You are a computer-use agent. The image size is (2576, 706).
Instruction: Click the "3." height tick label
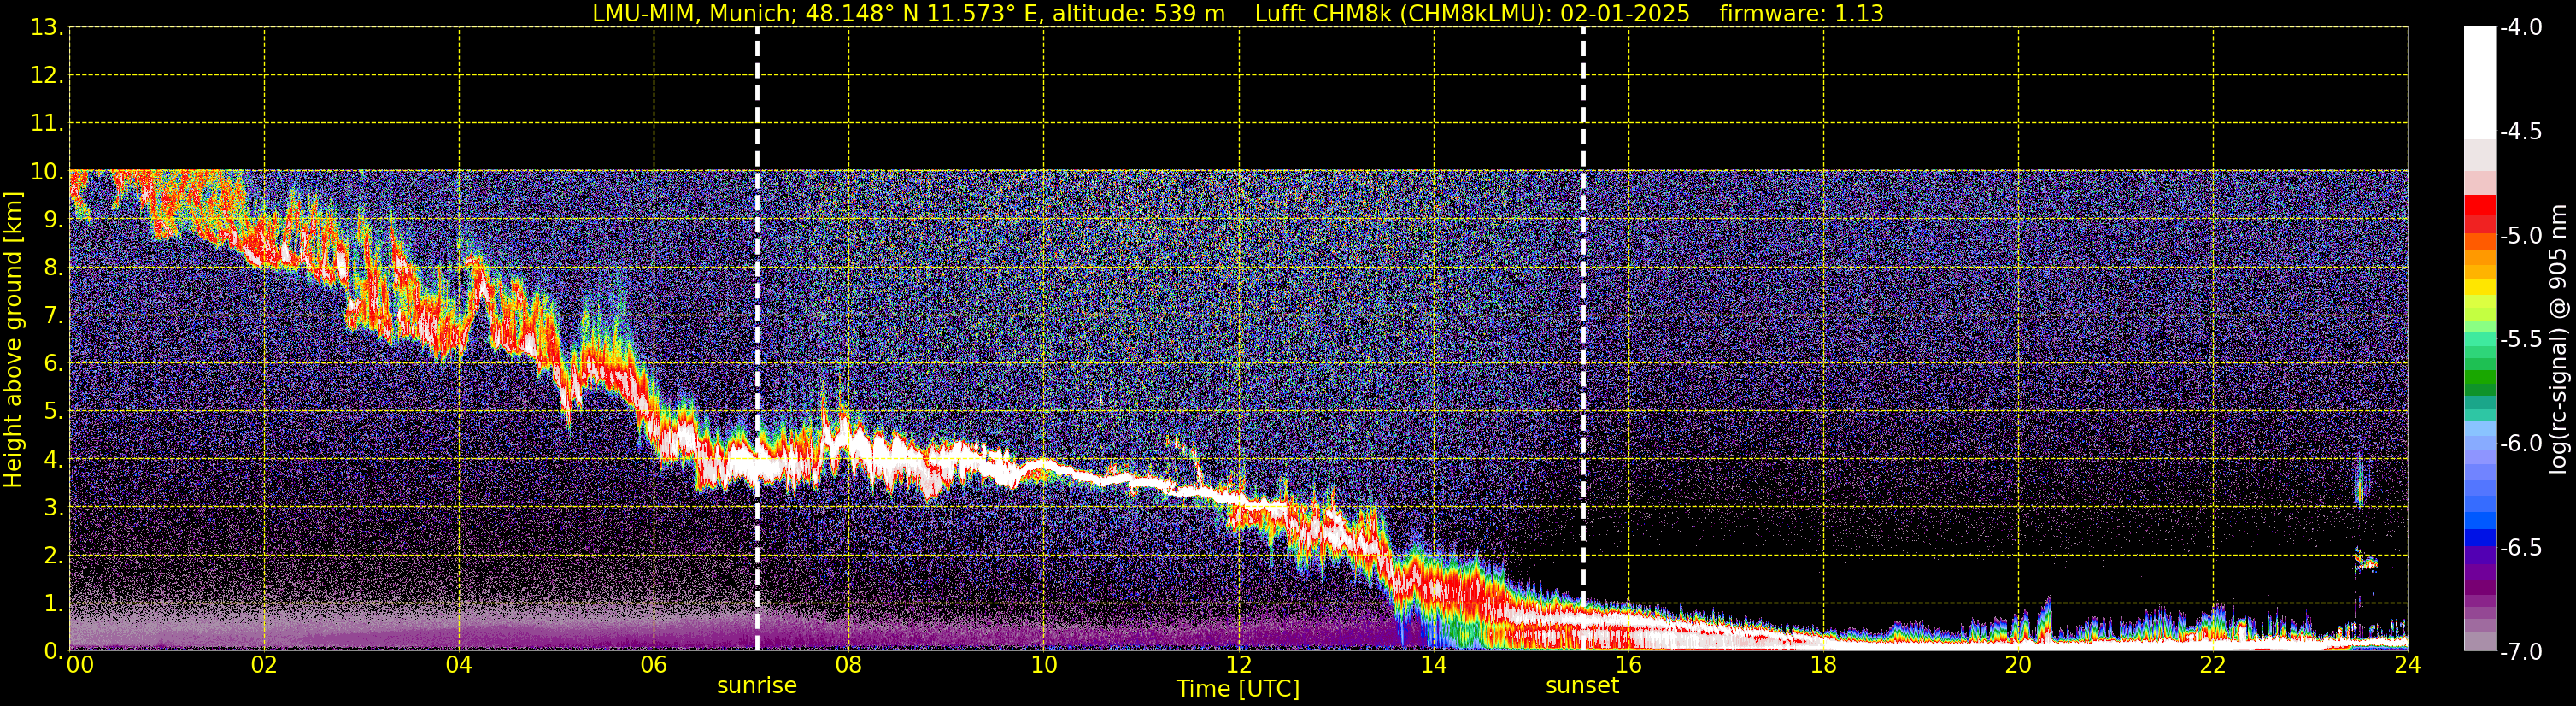[x=54, y=508]
